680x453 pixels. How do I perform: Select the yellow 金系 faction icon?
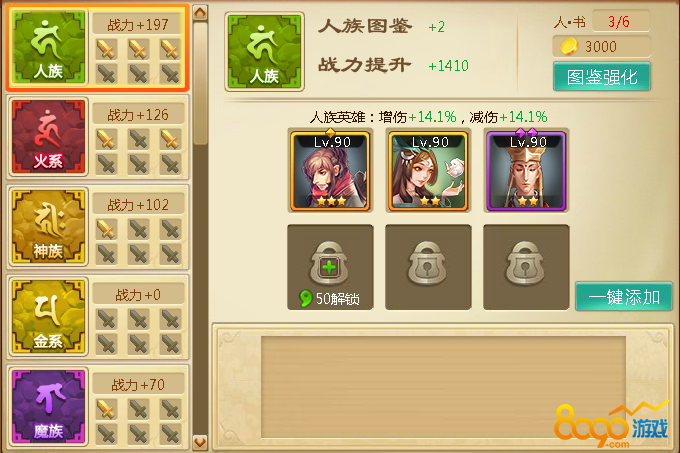(49, 317)
